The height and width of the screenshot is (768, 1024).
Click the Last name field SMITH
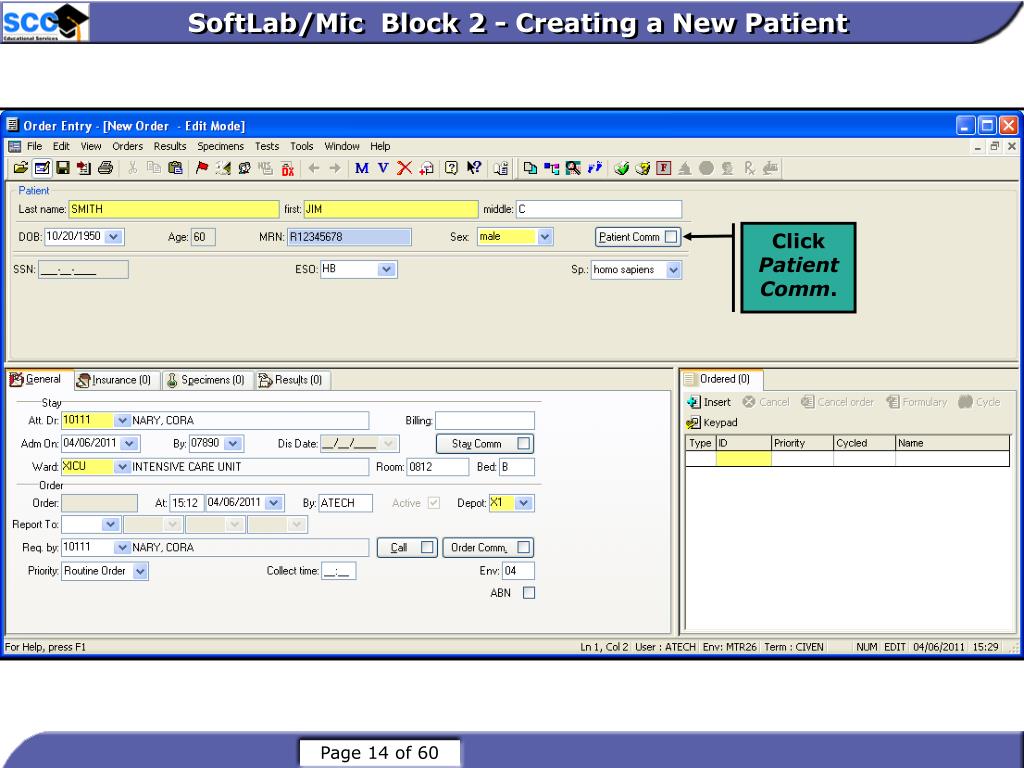tap(174, 209)
